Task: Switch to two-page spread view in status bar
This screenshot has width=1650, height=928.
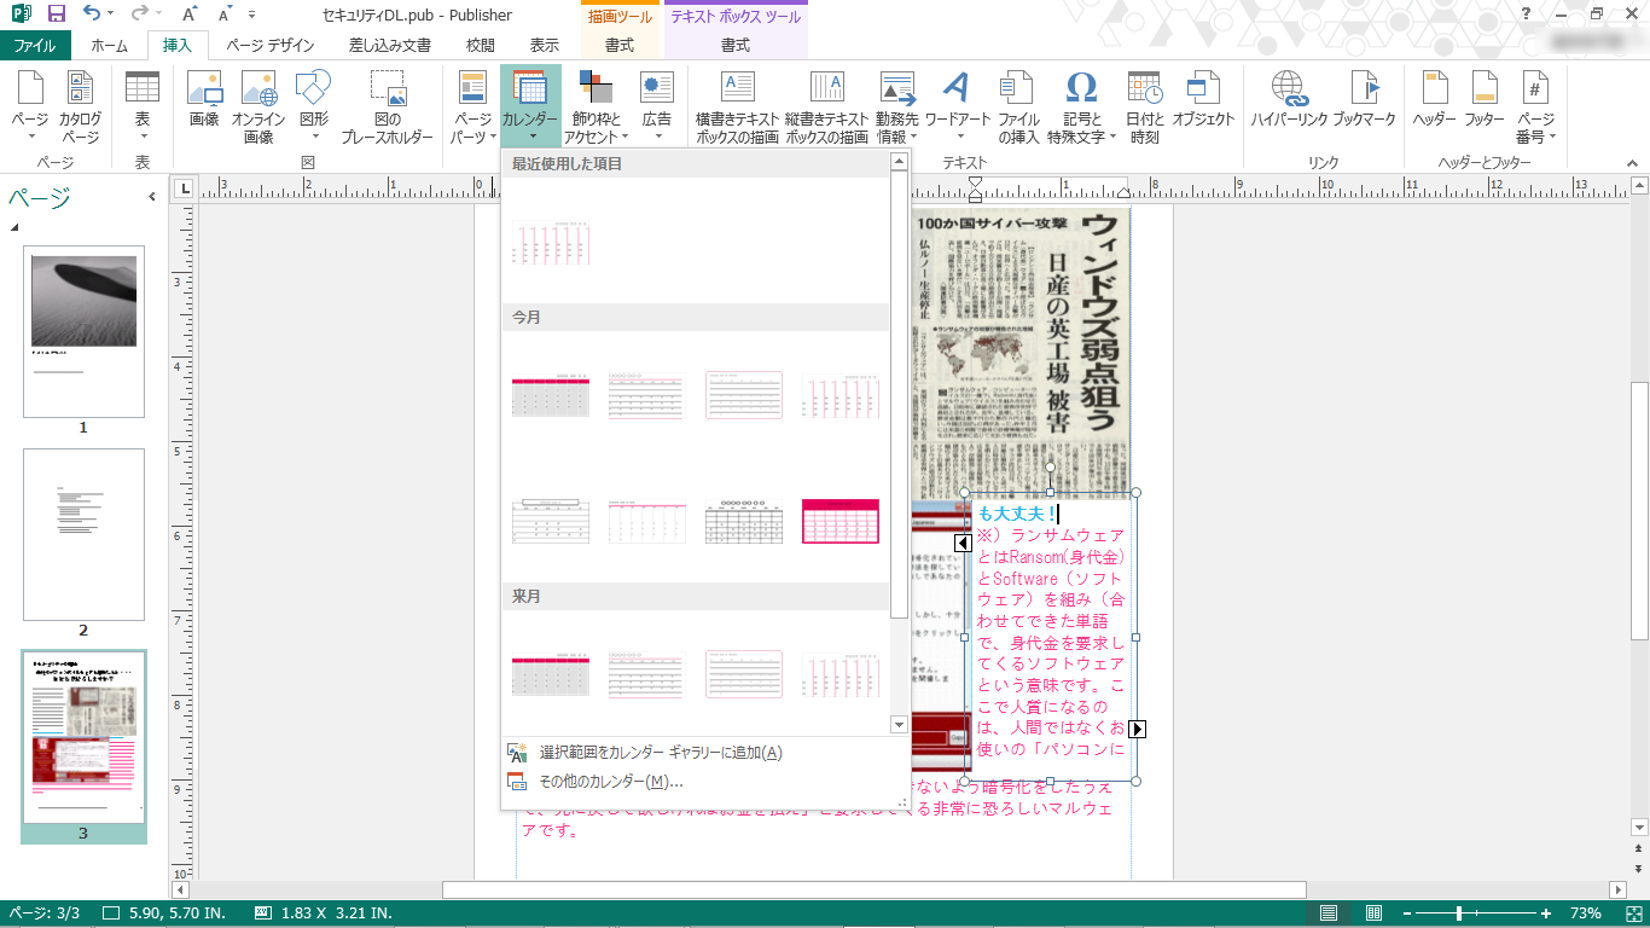Action: coord(1374,913)
